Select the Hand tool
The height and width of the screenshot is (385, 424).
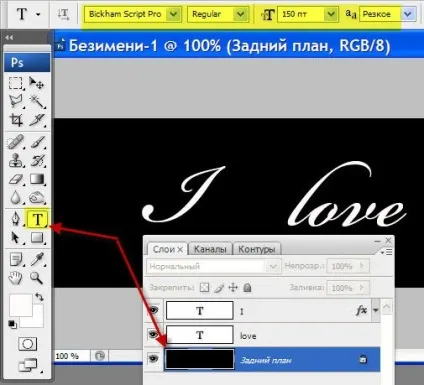16,277
